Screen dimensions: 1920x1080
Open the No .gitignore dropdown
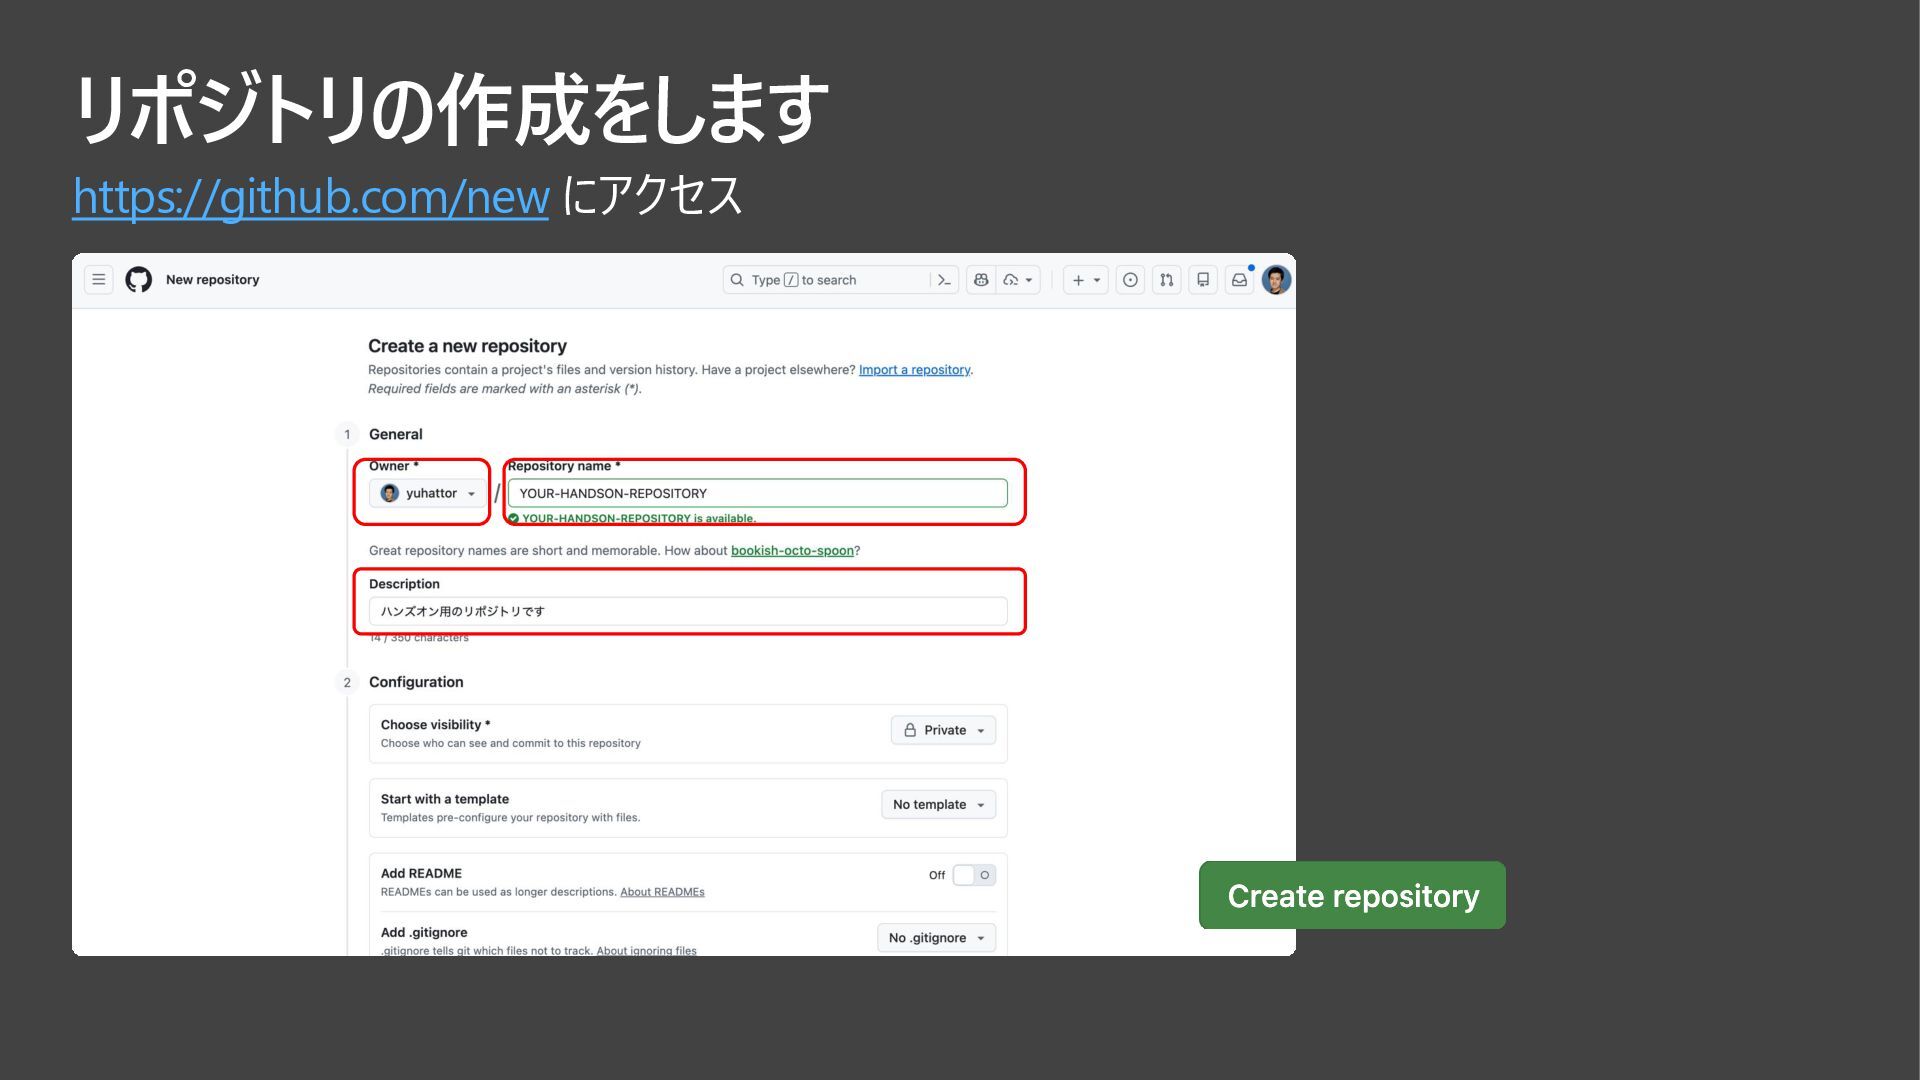936,938
